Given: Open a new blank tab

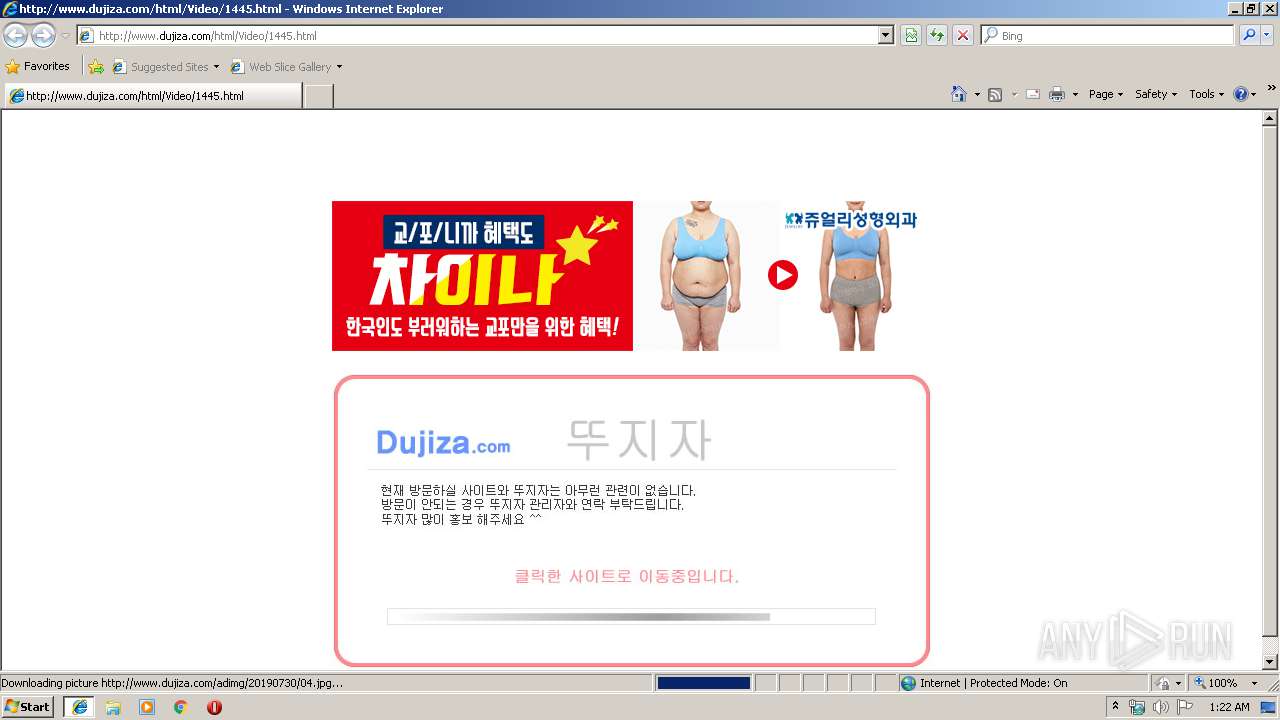Looking at the screenshot, I should point(318,96).
